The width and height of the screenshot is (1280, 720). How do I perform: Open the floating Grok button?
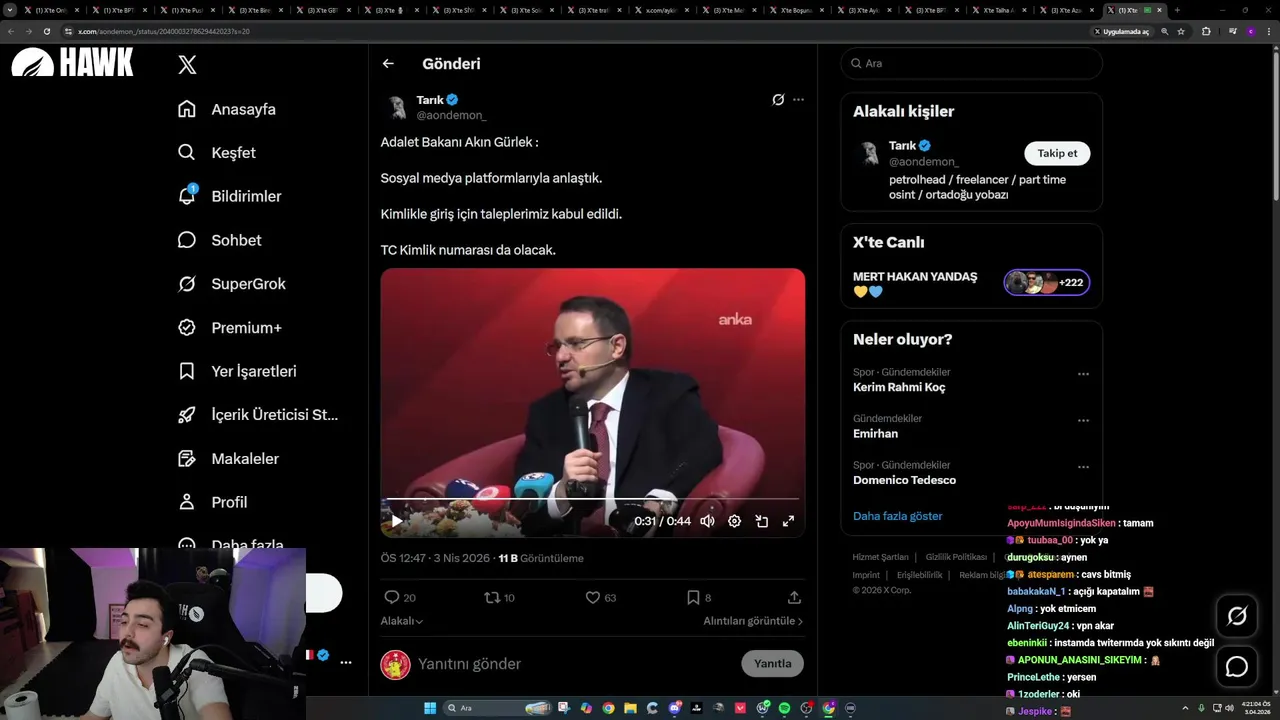(1237, 617)
